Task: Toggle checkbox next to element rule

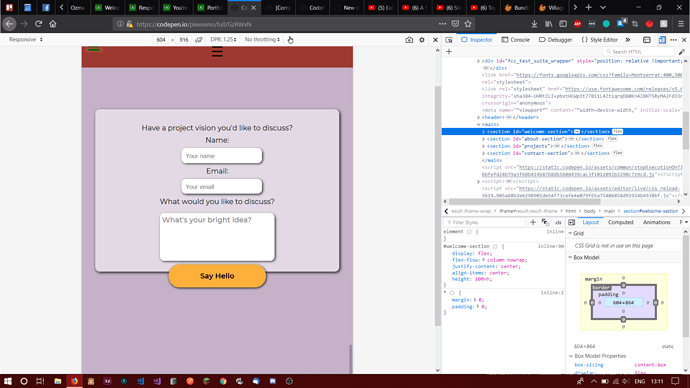Action: click(x=469, y=232)
